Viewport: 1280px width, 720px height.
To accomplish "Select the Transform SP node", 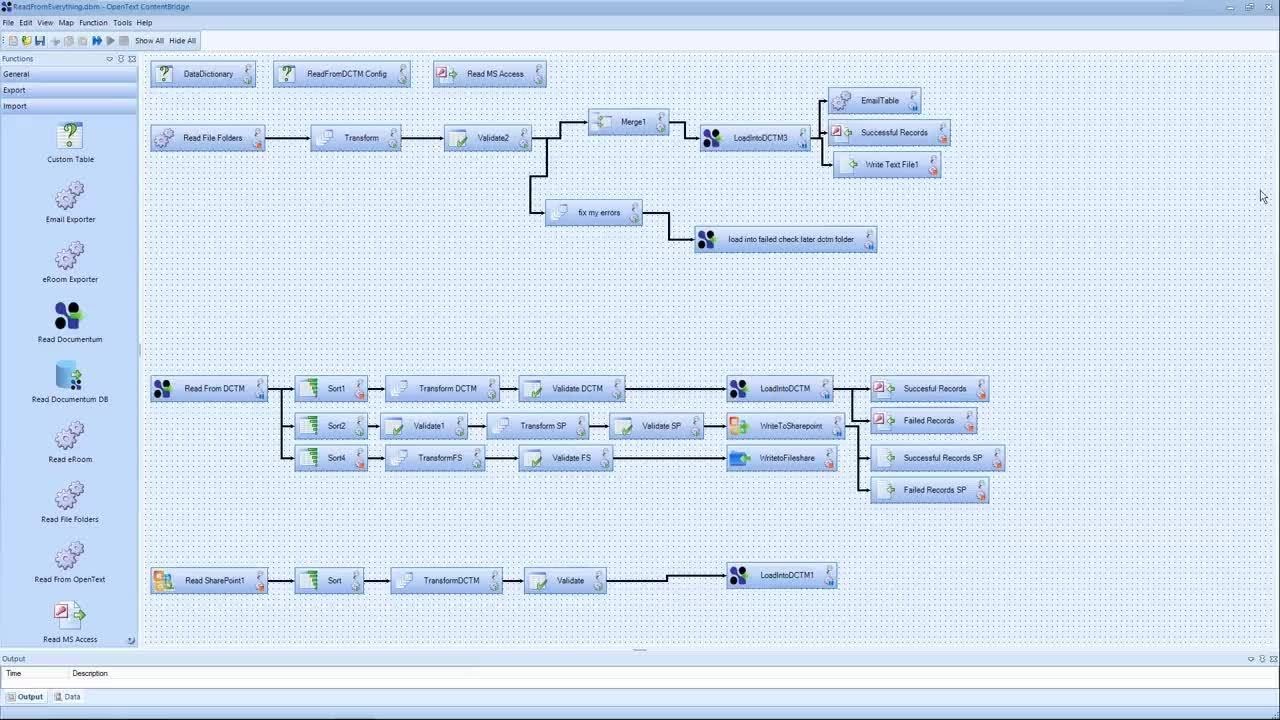I will [538, 426].
